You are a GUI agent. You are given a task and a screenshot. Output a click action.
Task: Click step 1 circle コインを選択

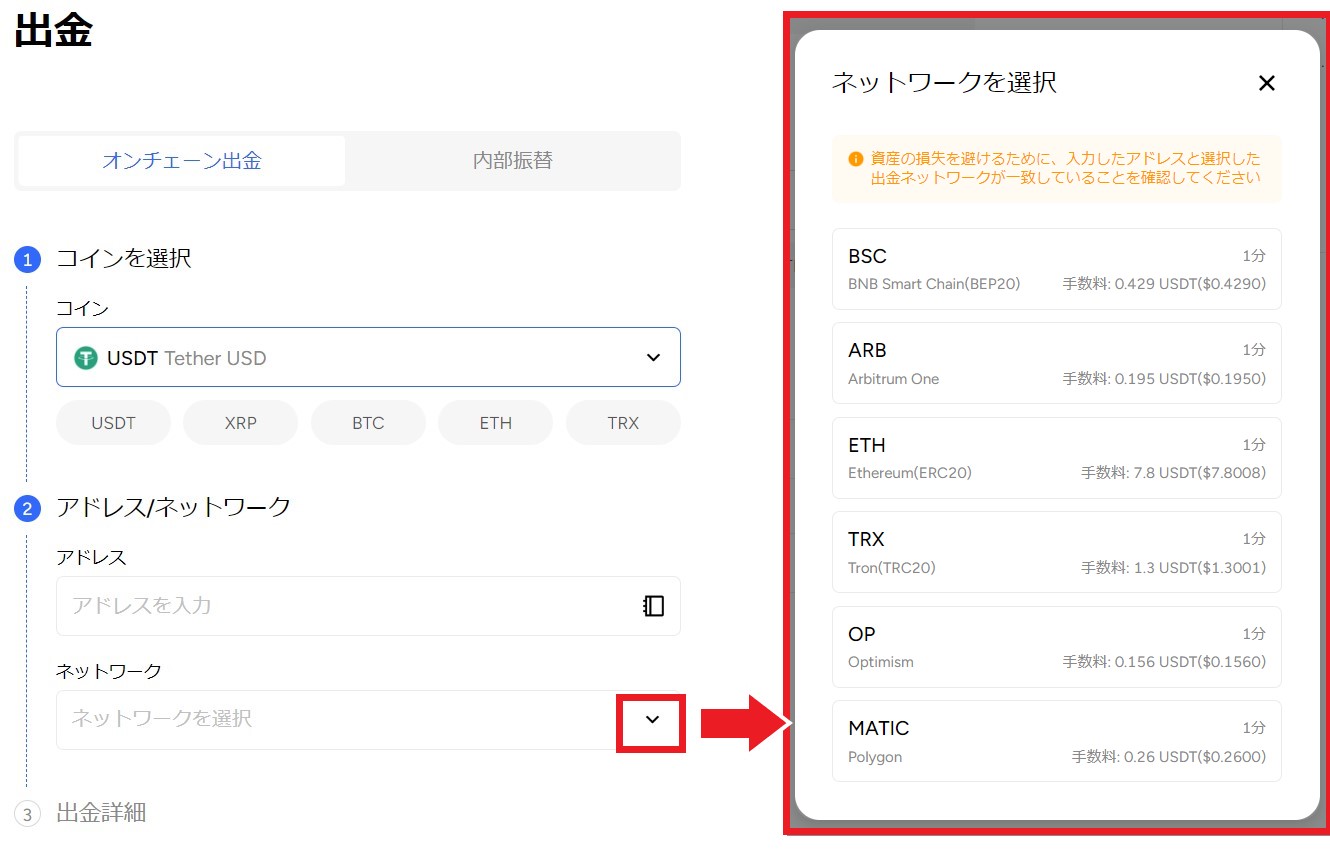(27, 260)
